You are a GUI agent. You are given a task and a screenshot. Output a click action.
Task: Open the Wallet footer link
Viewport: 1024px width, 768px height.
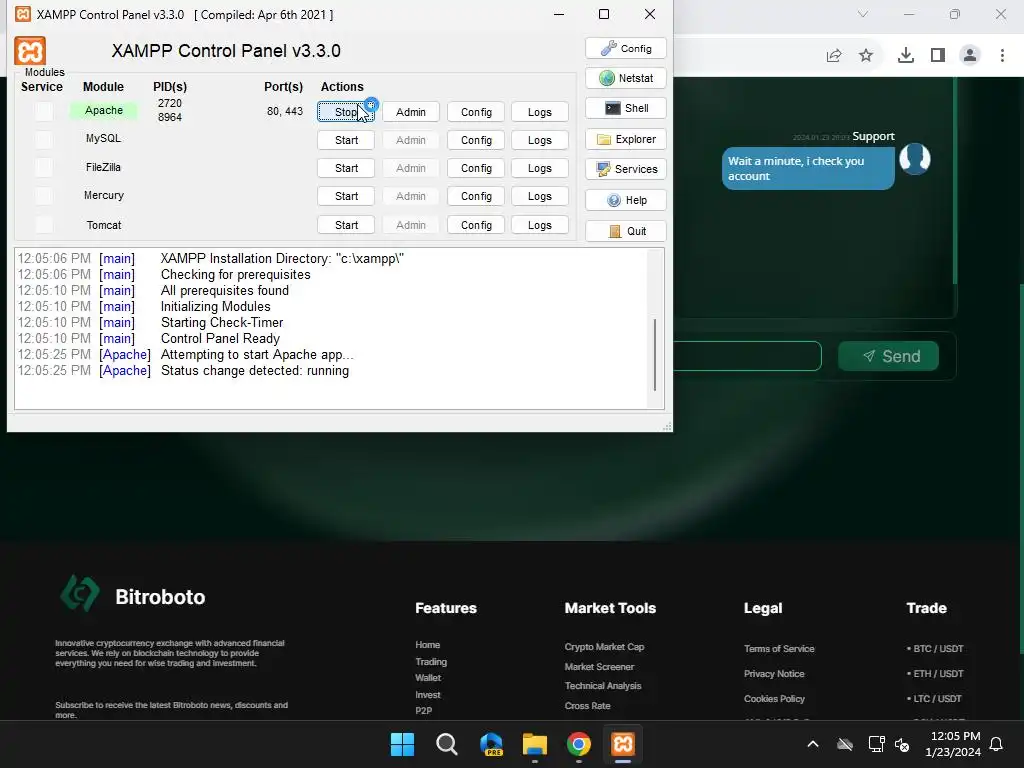tap(428, 678)
